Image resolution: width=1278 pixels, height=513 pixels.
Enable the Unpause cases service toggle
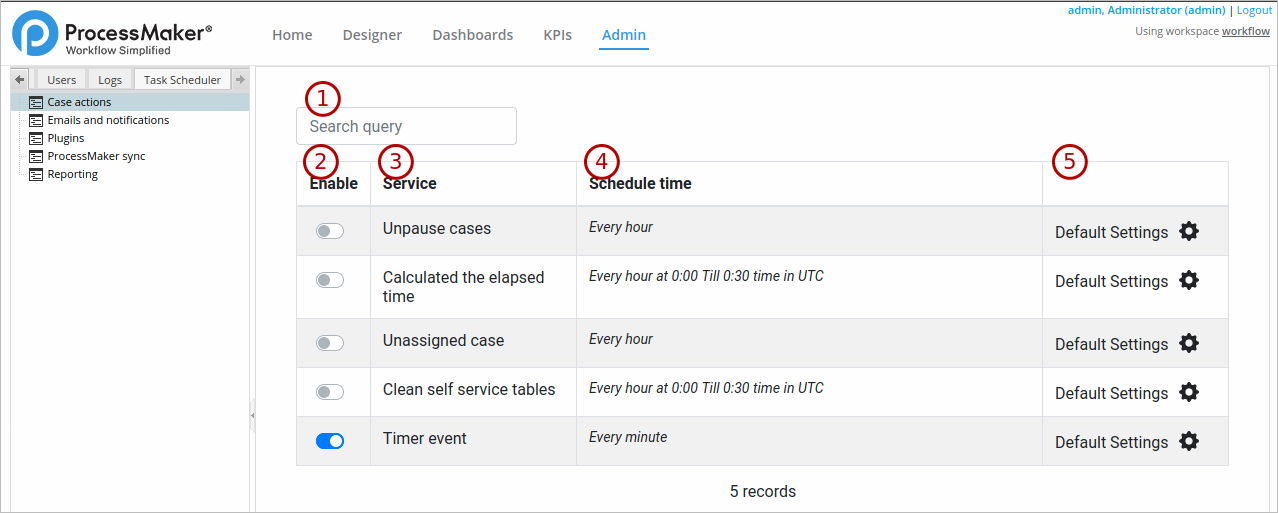329,231
